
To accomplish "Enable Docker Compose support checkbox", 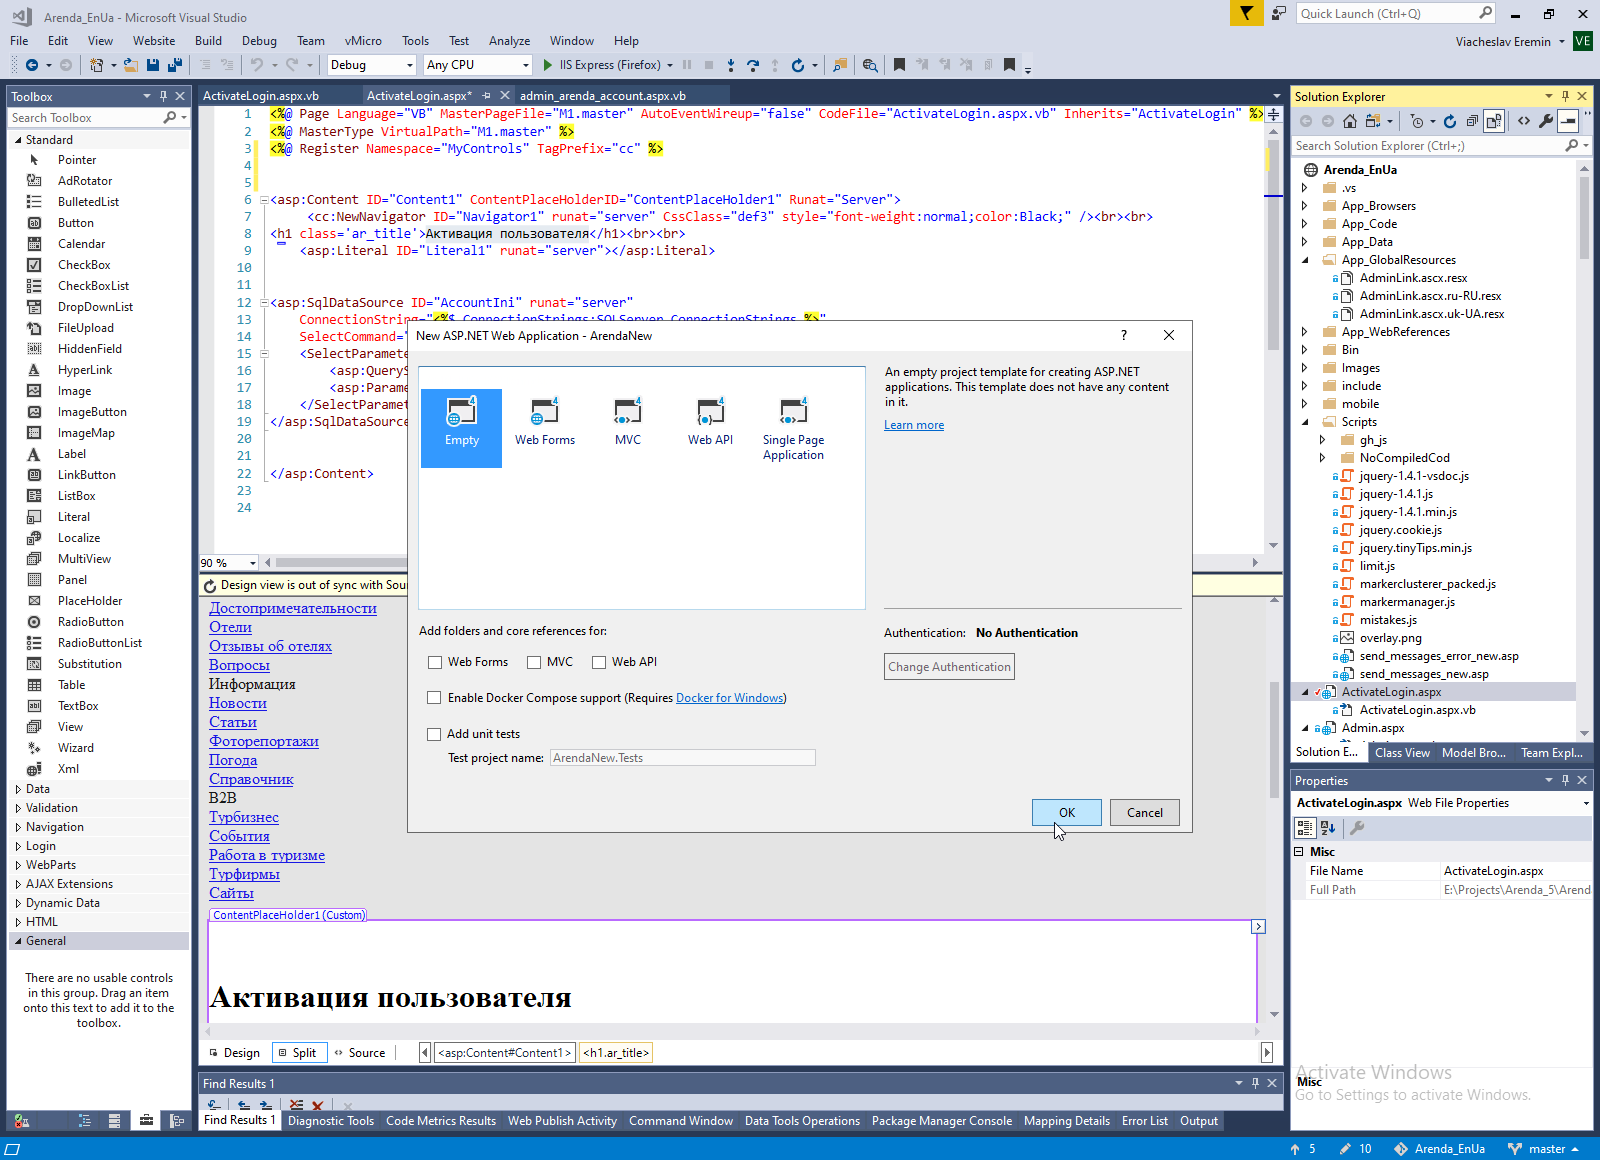I will pos(434,698).
